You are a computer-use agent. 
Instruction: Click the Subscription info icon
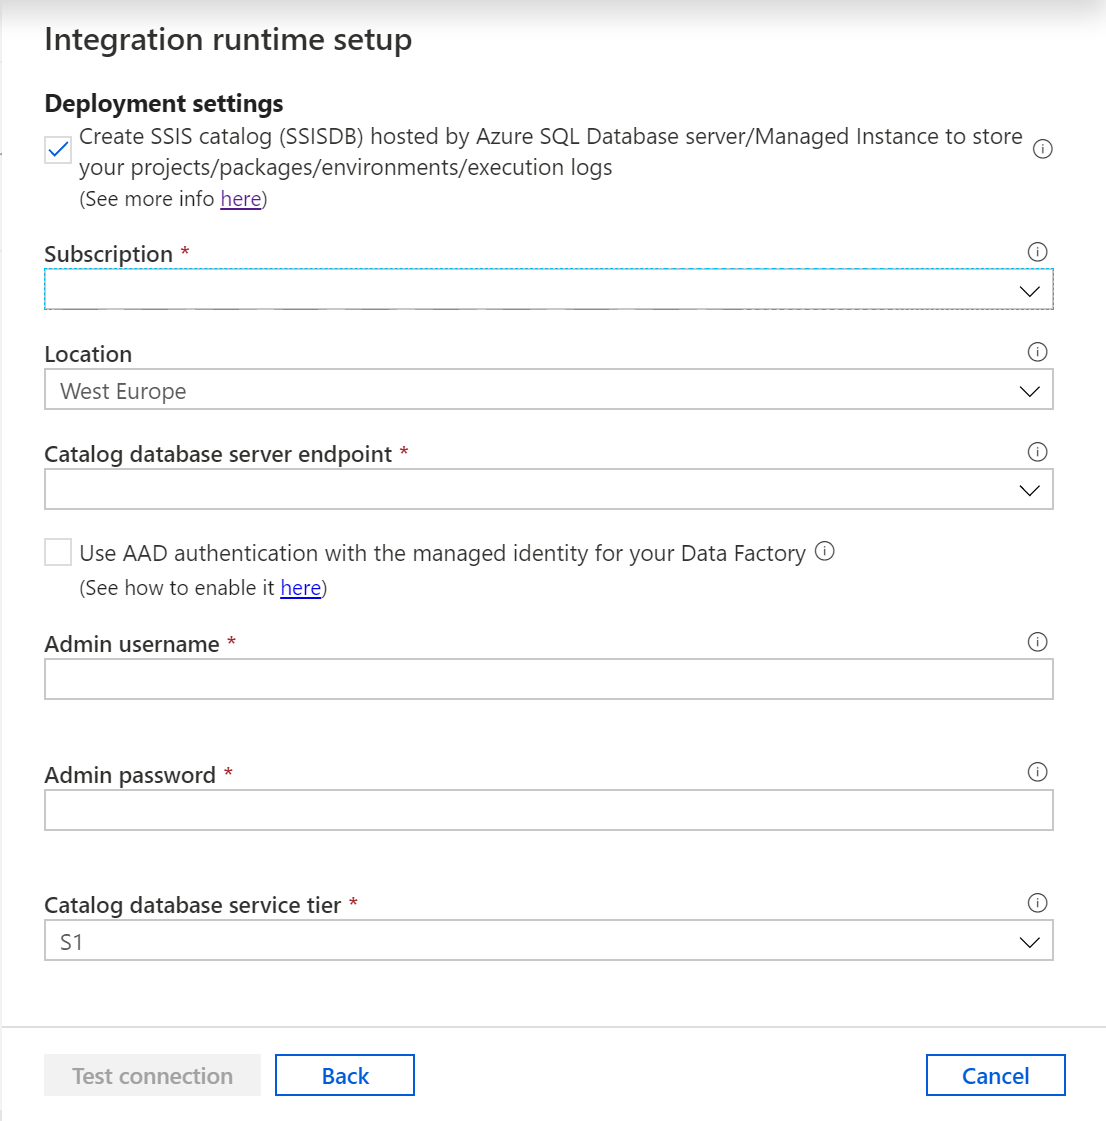click(1037, 252)
